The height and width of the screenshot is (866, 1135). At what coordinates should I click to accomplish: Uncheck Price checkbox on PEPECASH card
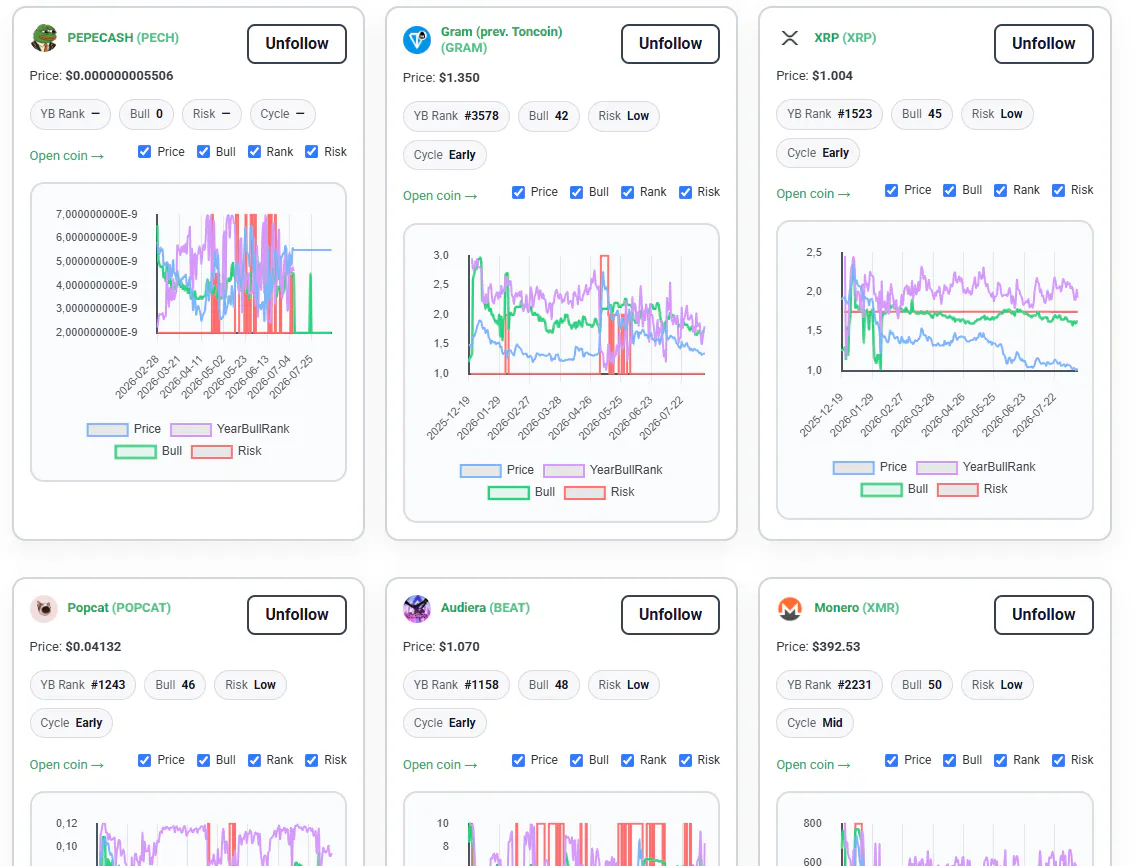pyautogui.click(x=145, y=151)
